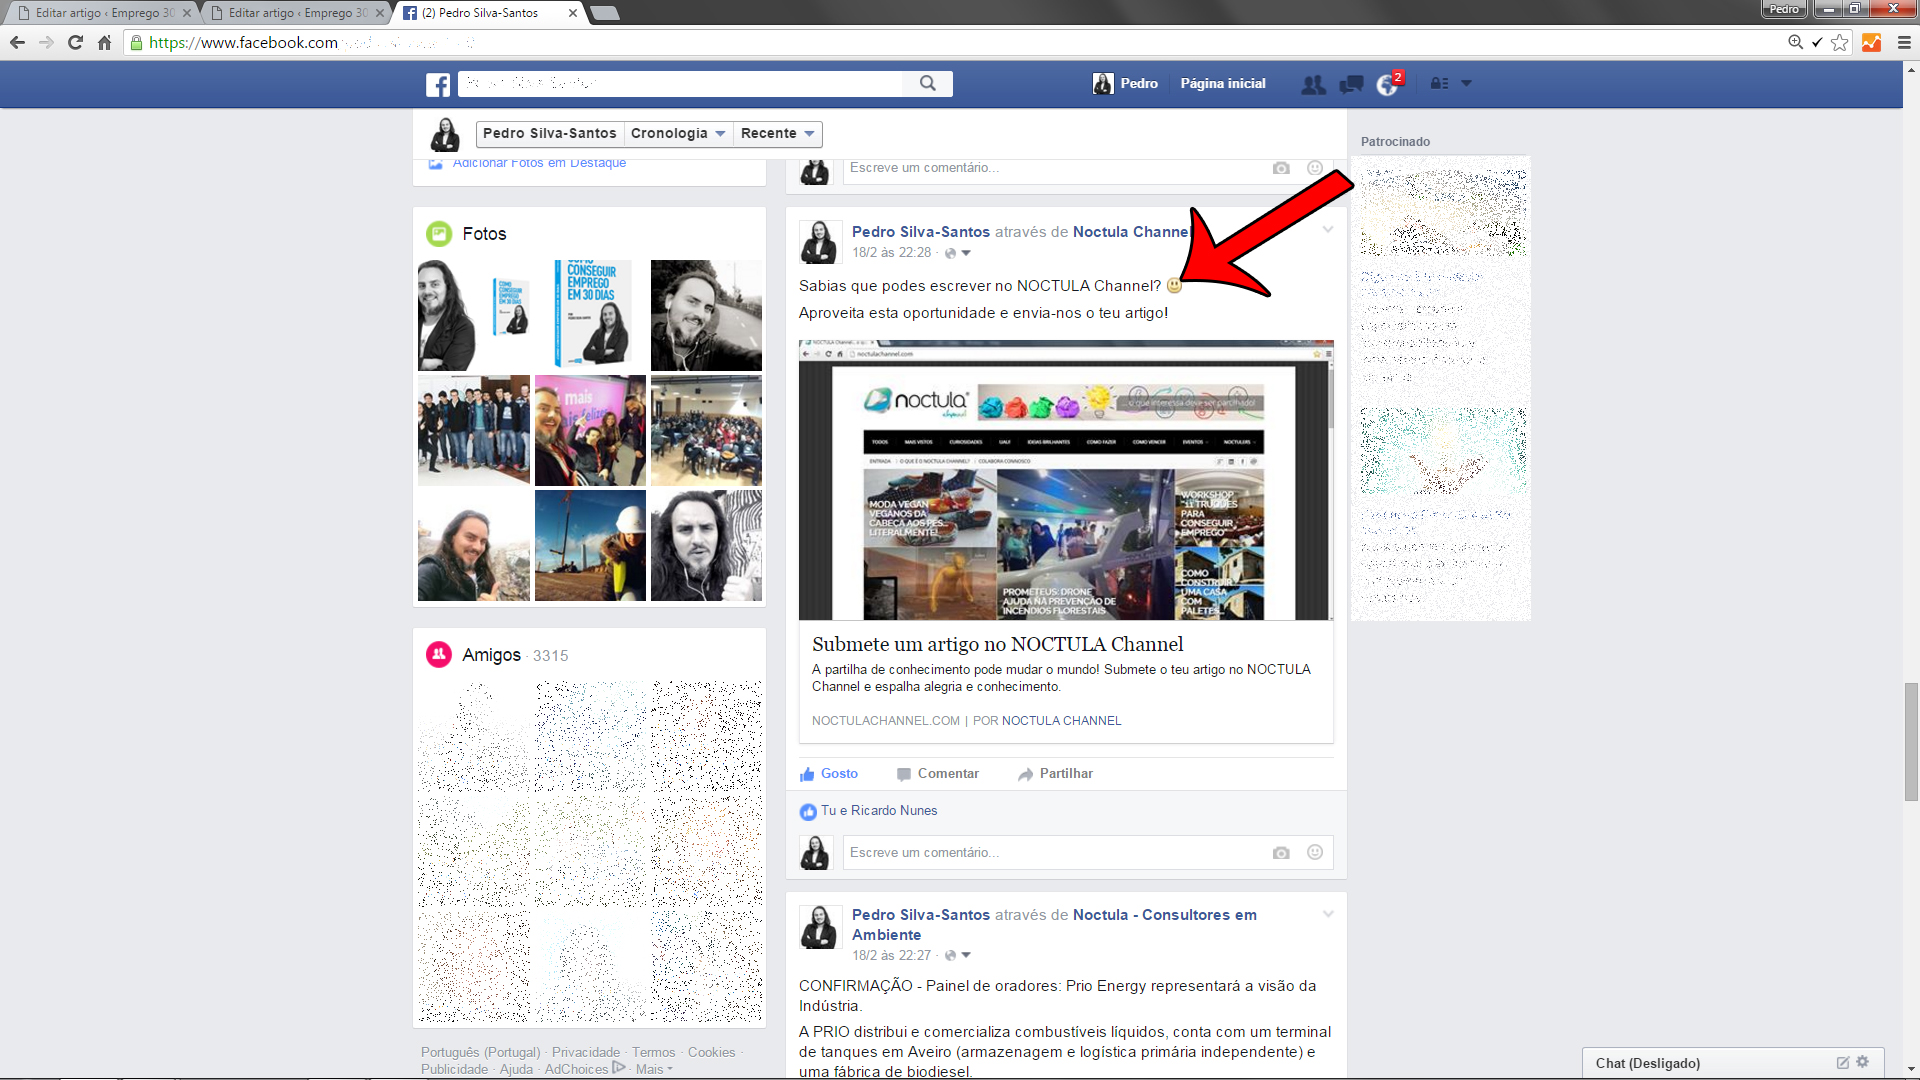This screenshot has width=1920, height=1080.
Task: Click the Submete um artigo no NOCTULA Channel title
Action: pyautogui.click(x=997, y=645)
